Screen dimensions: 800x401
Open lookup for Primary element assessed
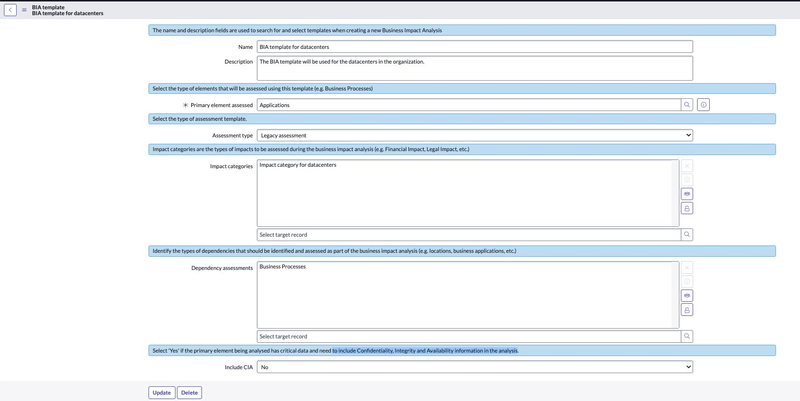point(687,105)
